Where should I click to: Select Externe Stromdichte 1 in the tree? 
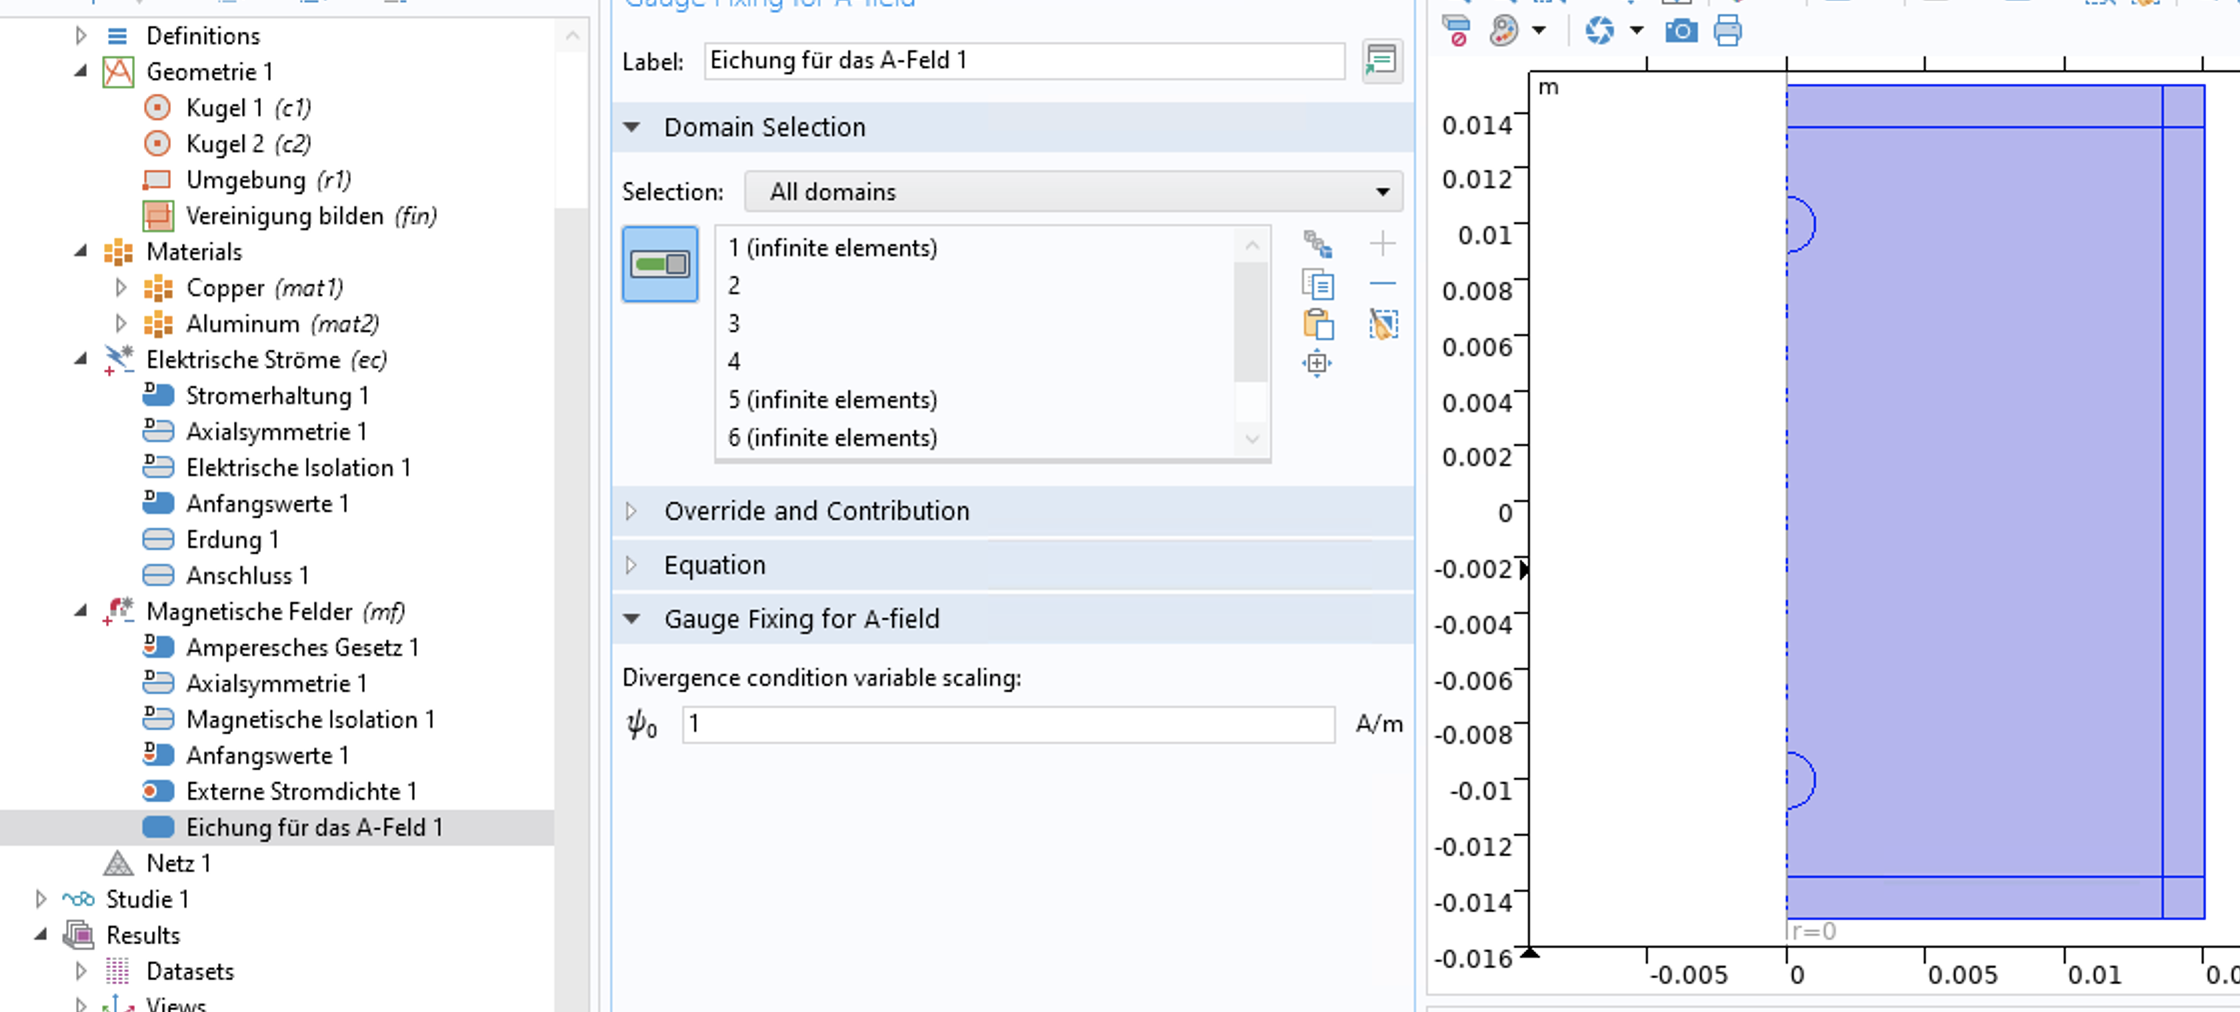[300, 791]
